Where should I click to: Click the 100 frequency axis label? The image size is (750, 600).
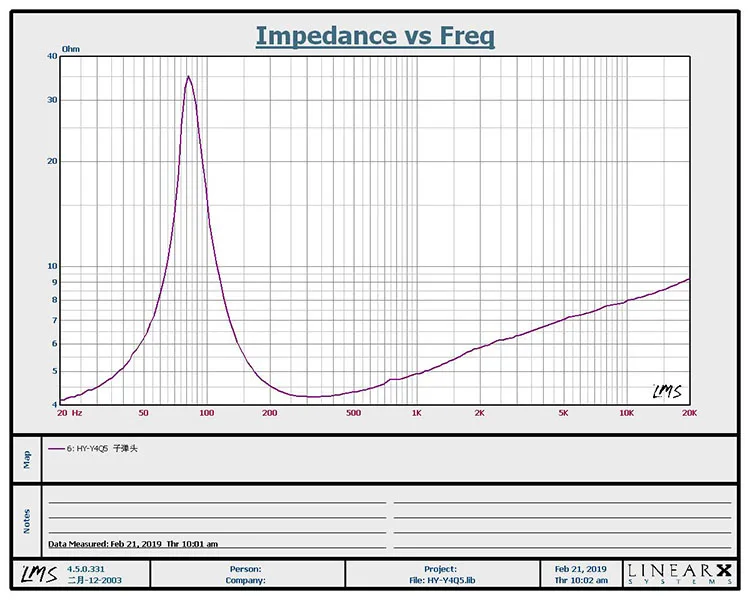click(206, 413)
